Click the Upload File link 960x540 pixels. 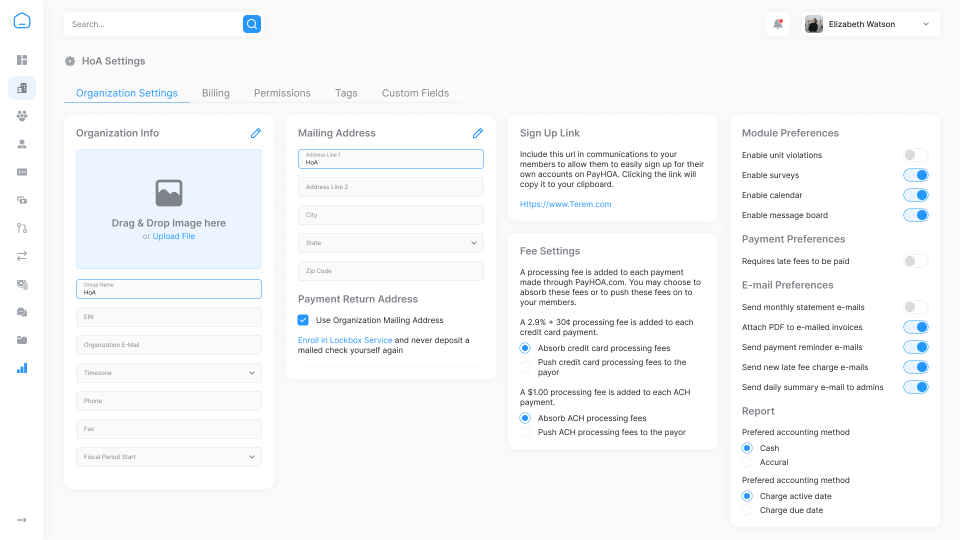[x=174, y=237]
